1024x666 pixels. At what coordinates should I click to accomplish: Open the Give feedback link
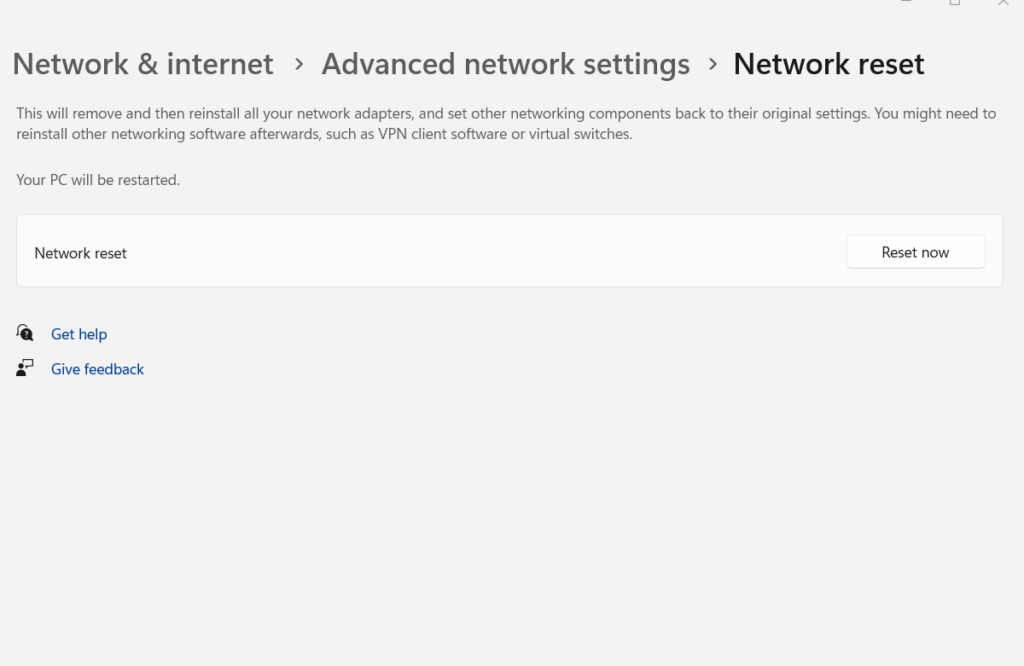(97, 368)
